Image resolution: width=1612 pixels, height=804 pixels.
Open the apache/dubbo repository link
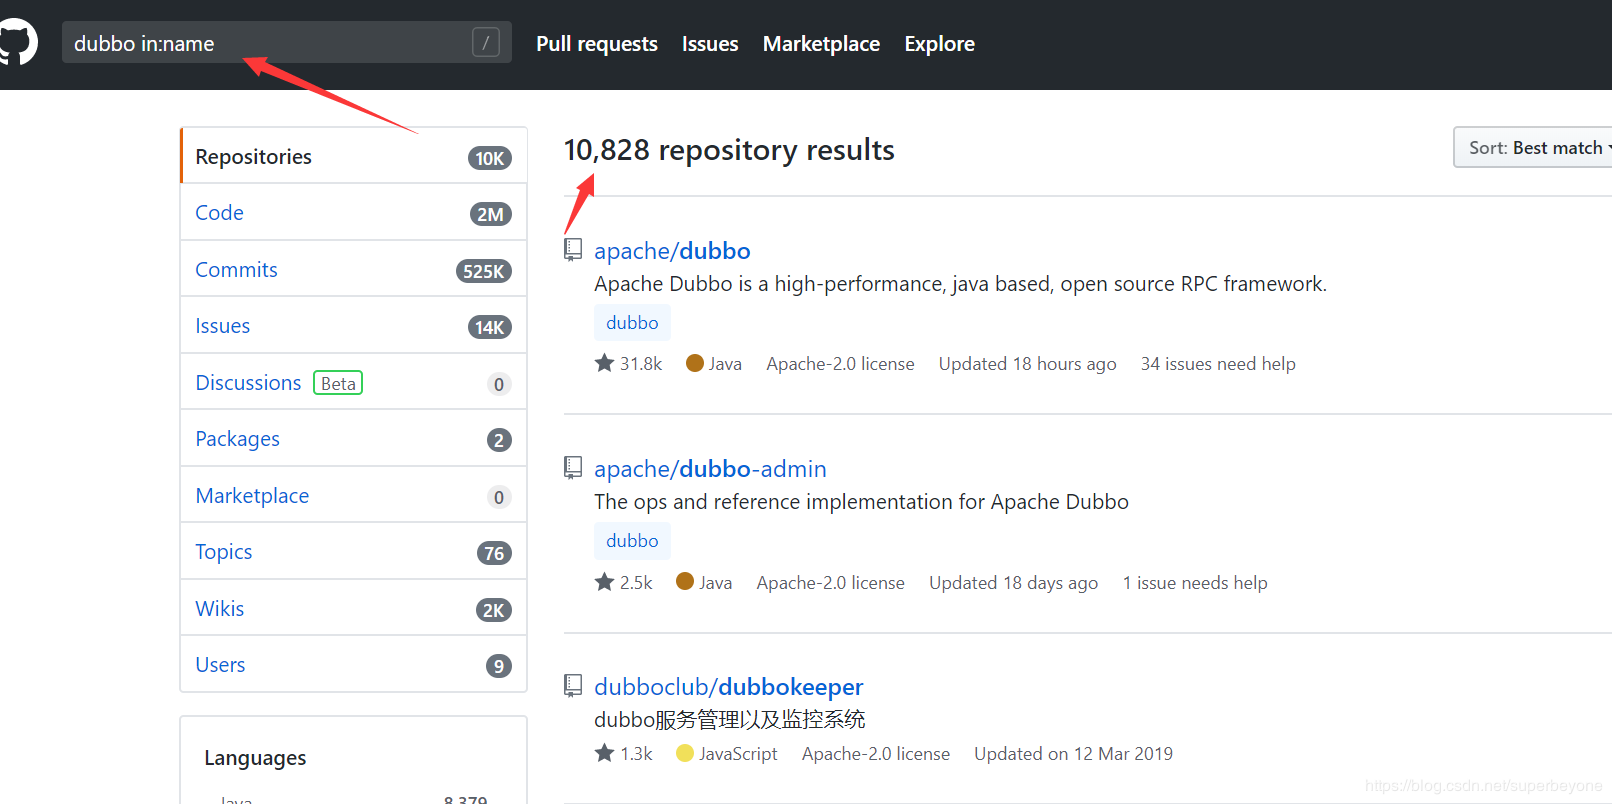tap(672, 251)
